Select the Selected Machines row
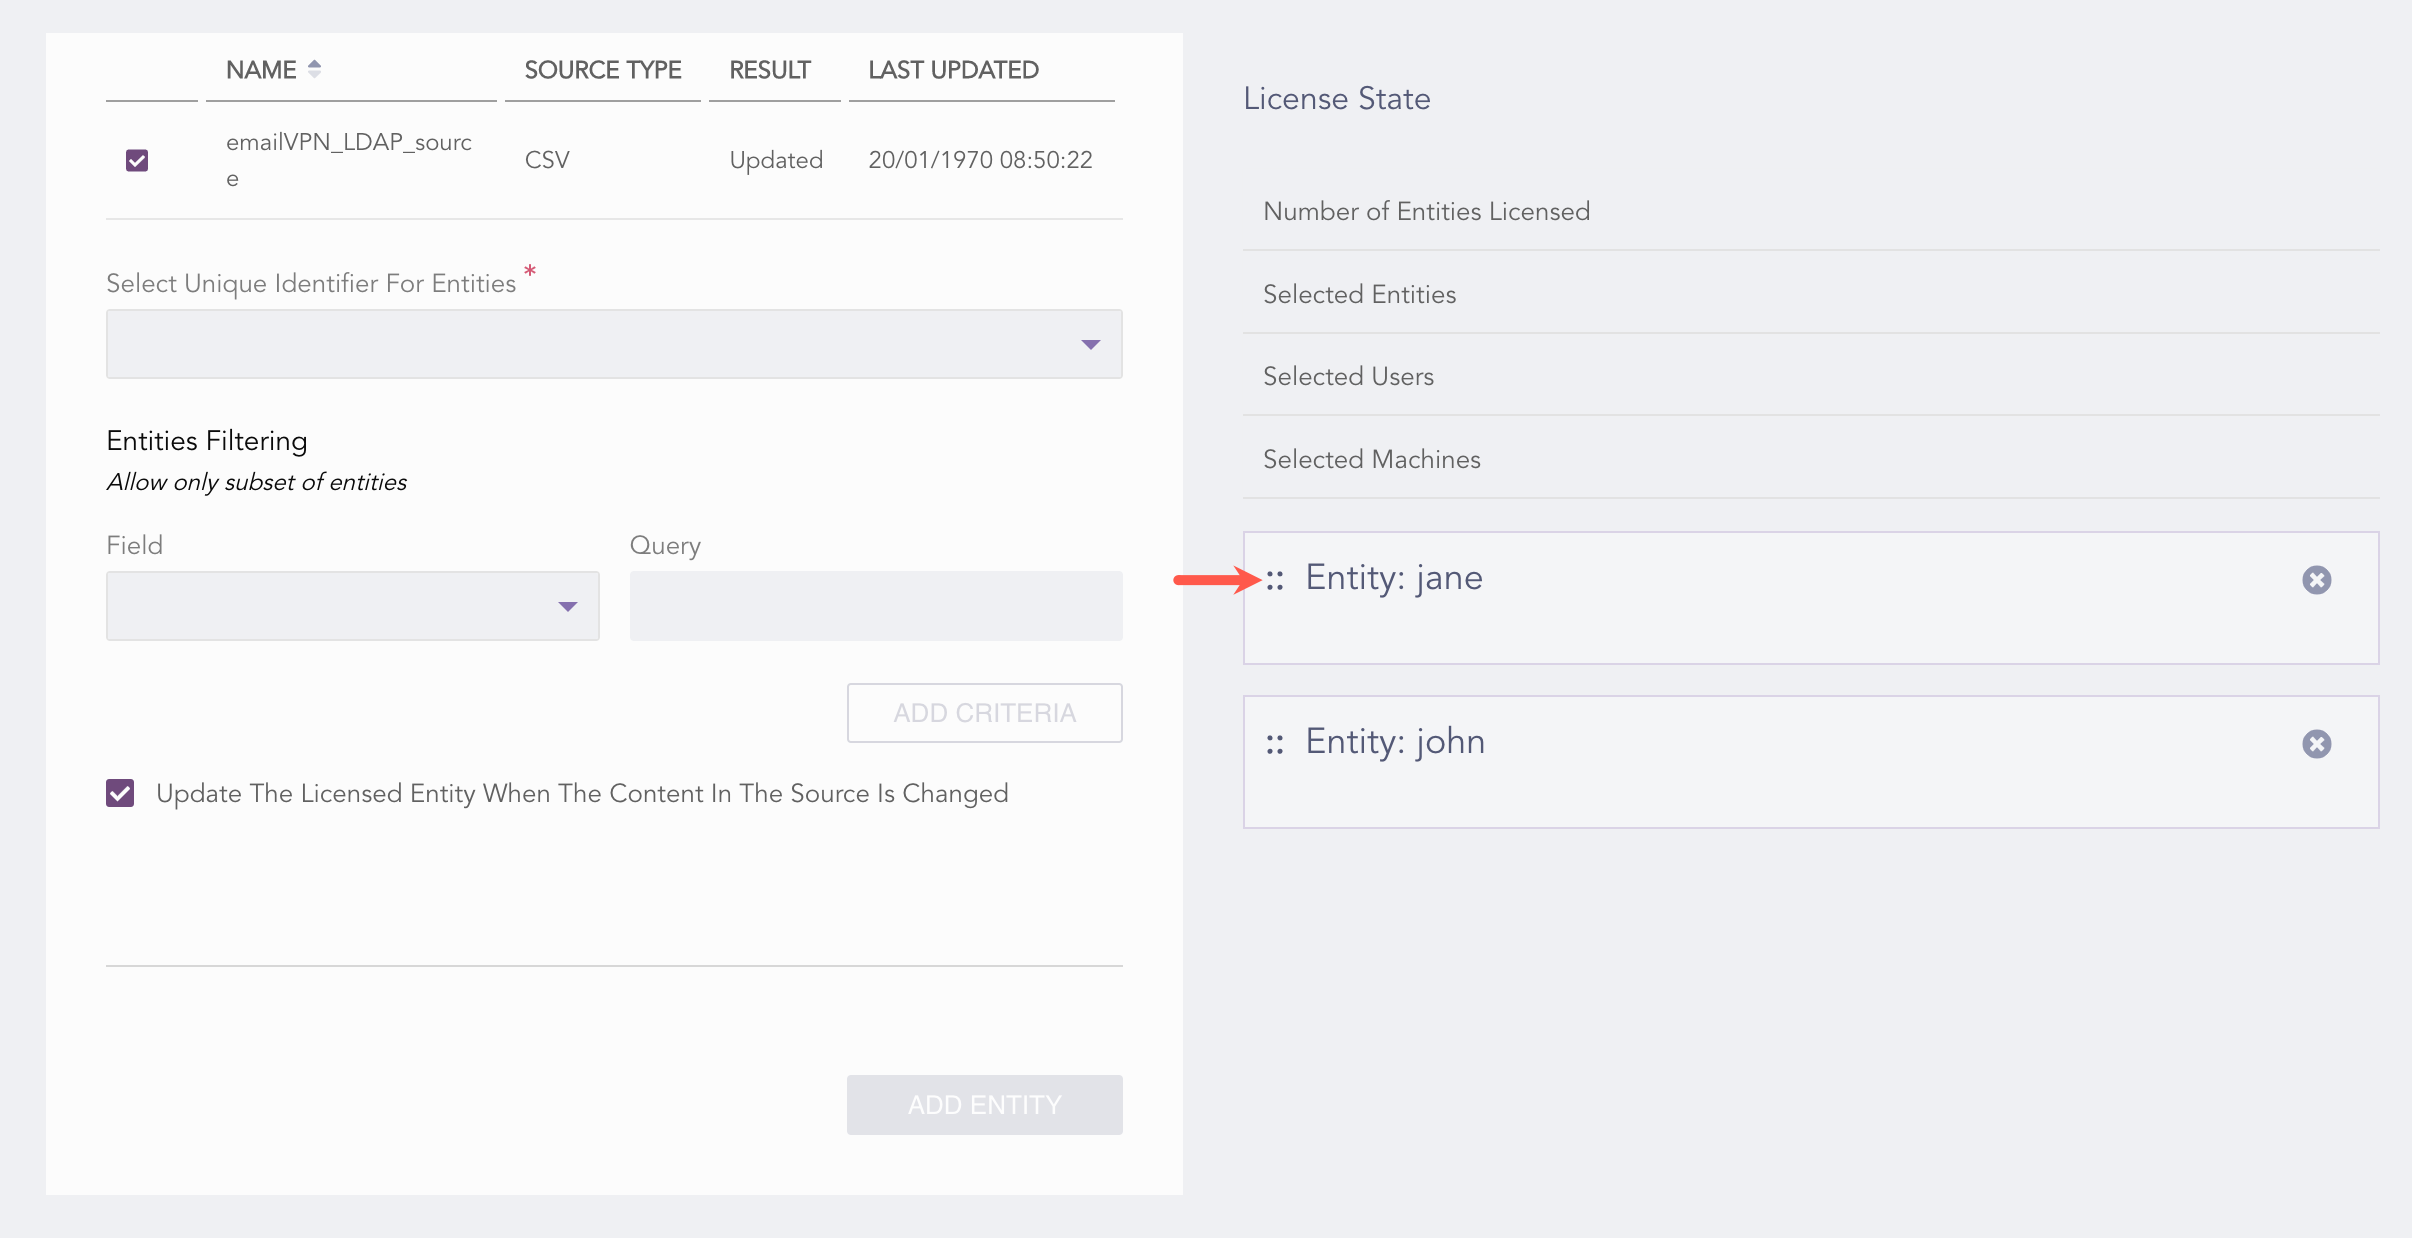2412x1238 pixels. pos(1371,459)
